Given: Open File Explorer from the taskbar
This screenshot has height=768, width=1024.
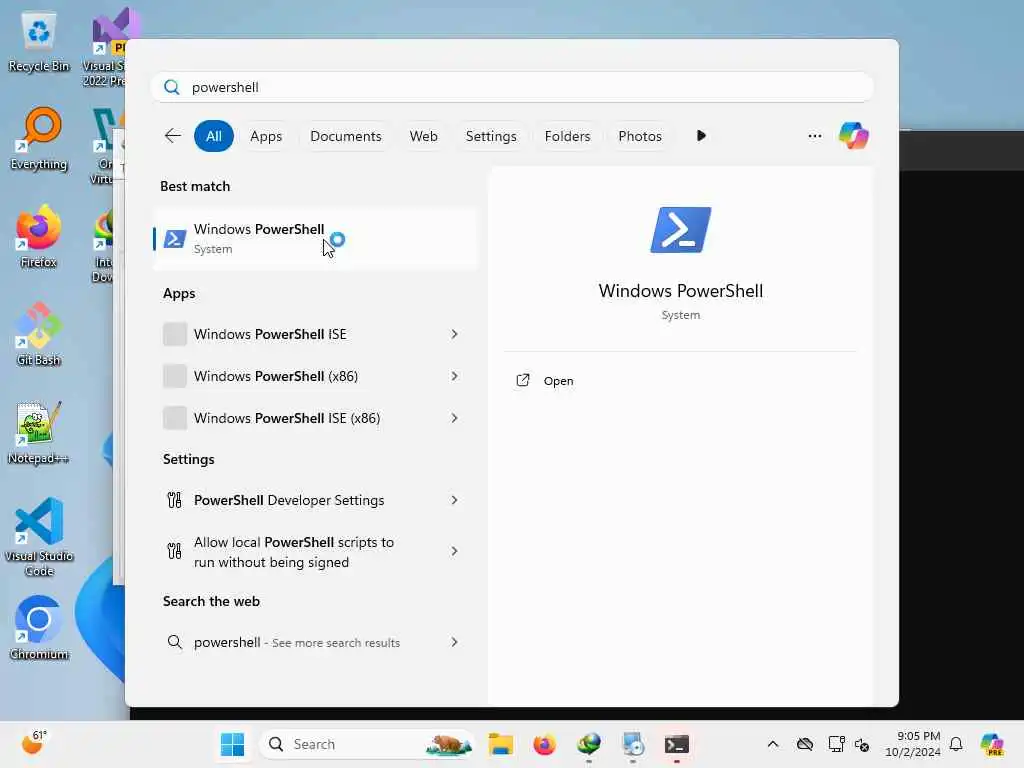Looking at the screenshot, I should (501, 744).
